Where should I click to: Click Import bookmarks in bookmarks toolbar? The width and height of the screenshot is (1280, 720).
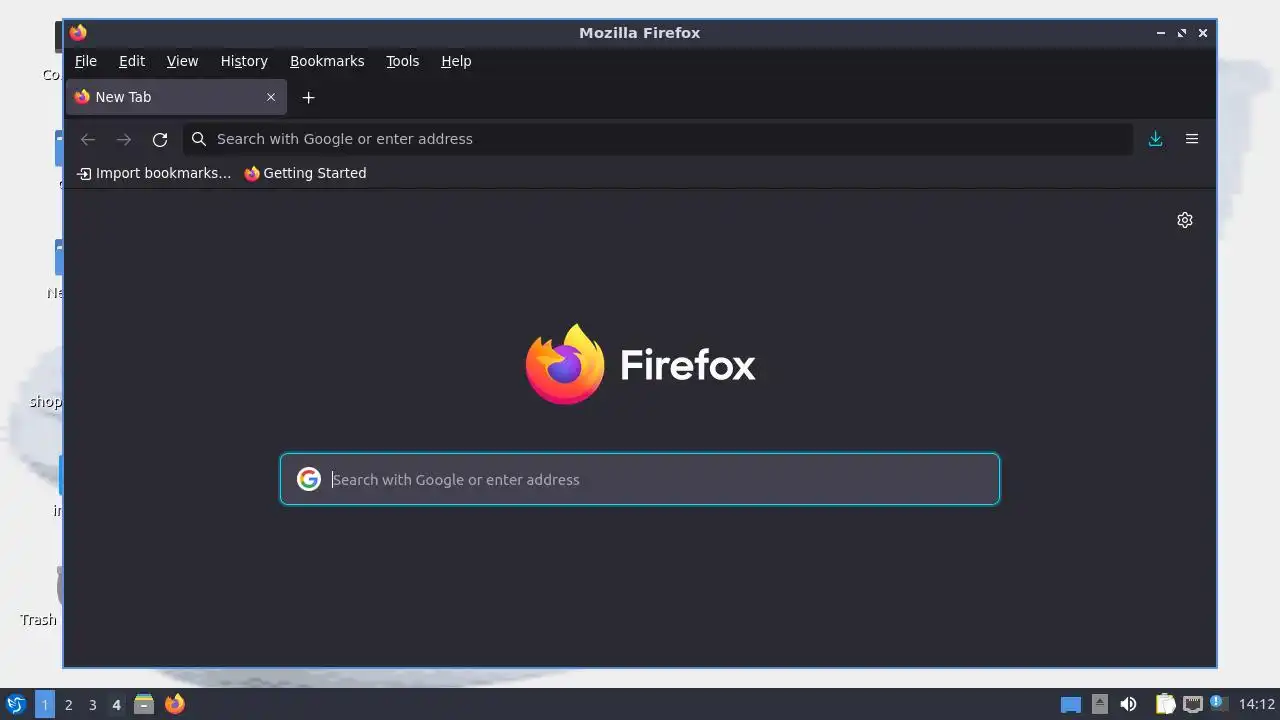coord(154,173)
